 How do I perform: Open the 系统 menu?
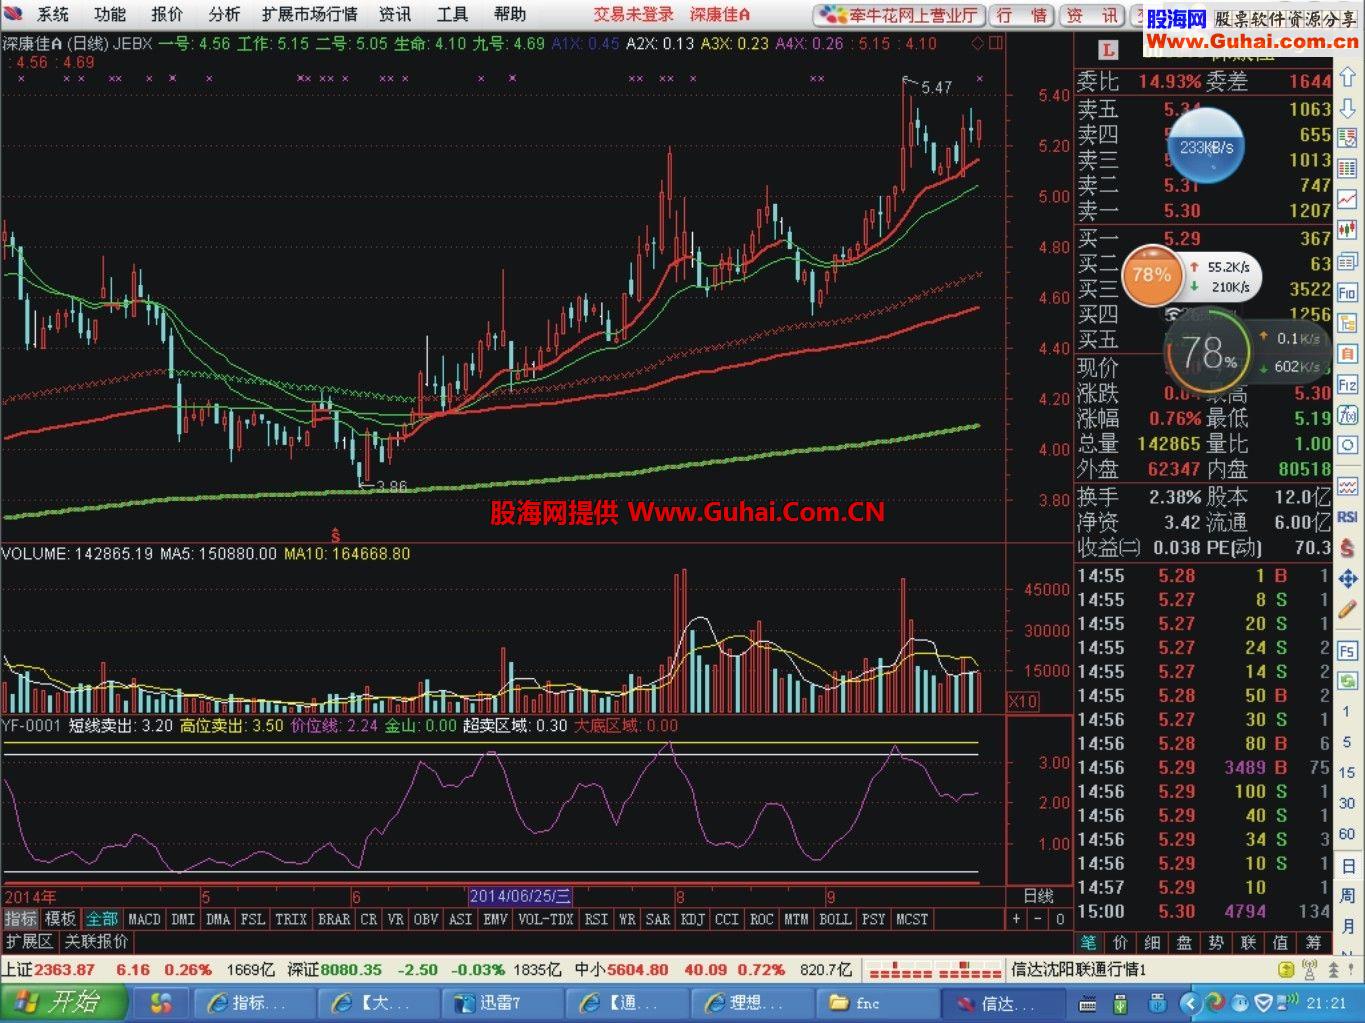[x=52, y=14]
